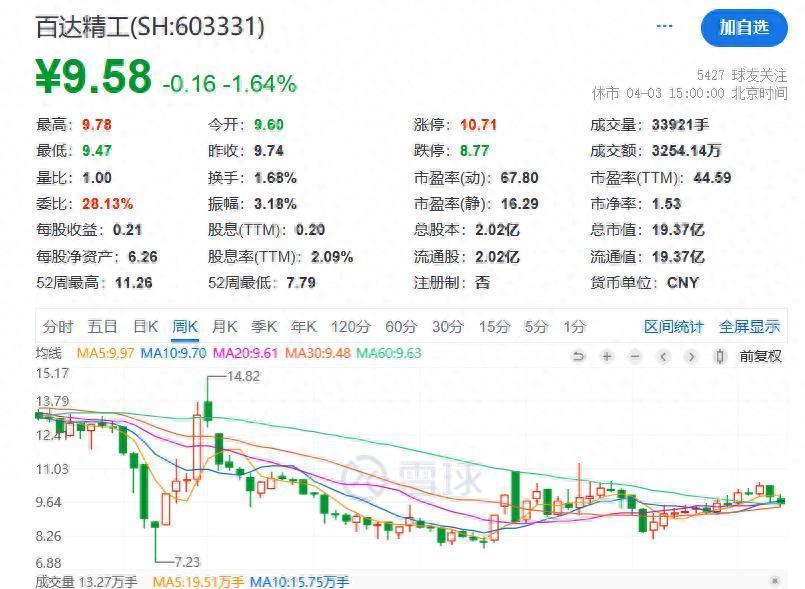Image resolution: width=805 pixels, height=589 pixels.
Task: Click the 5427 球友关注 text
Action: coord(742,75)
